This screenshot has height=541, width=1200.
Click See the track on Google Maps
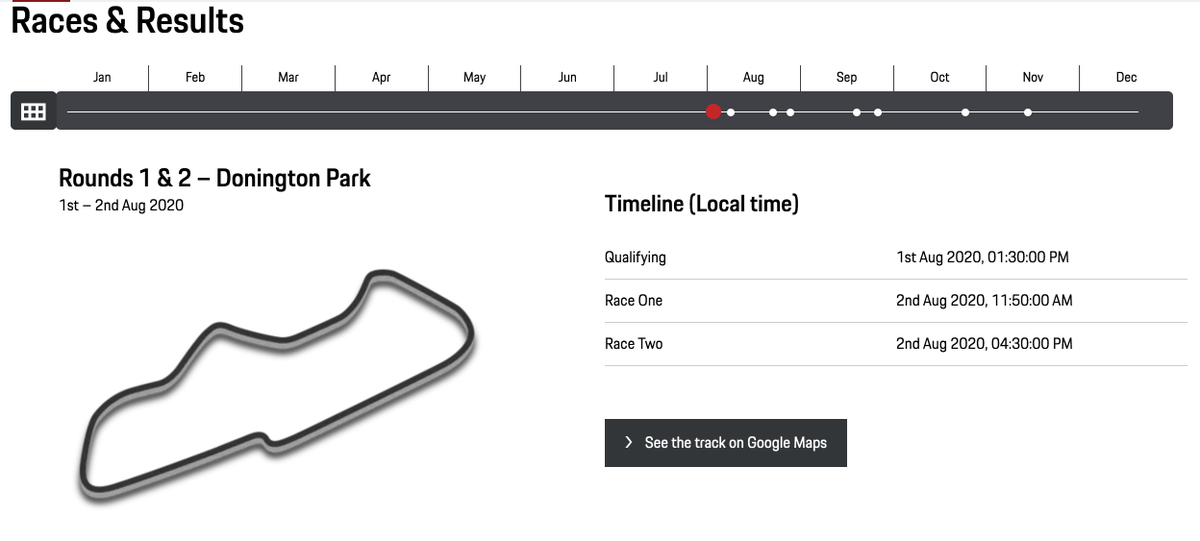[726, 443]
